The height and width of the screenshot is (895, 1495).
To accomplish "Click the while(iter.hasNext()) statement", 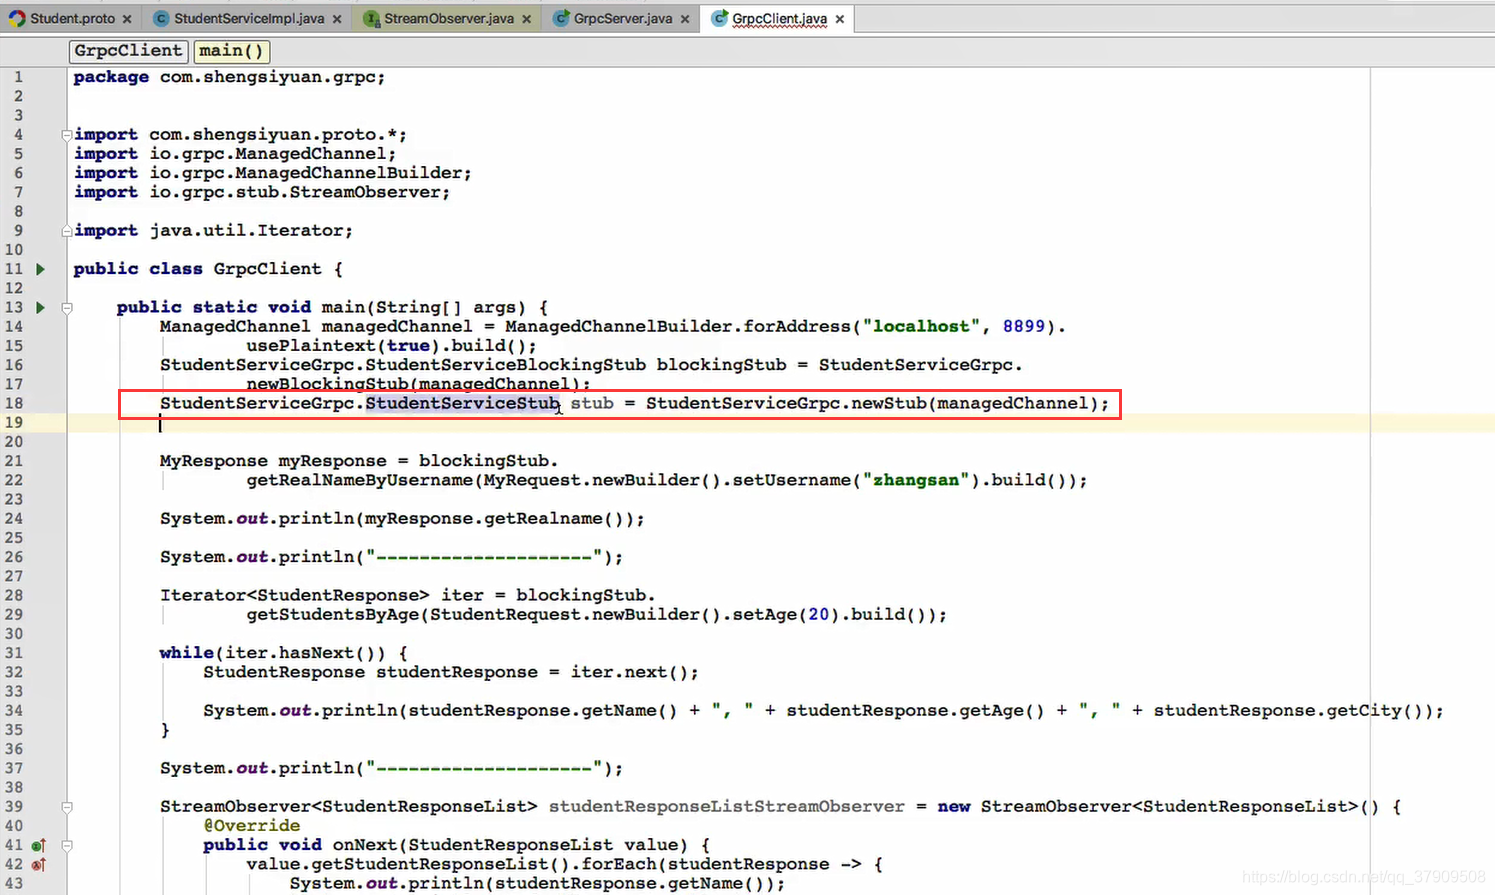I will (x=283, y=653).
